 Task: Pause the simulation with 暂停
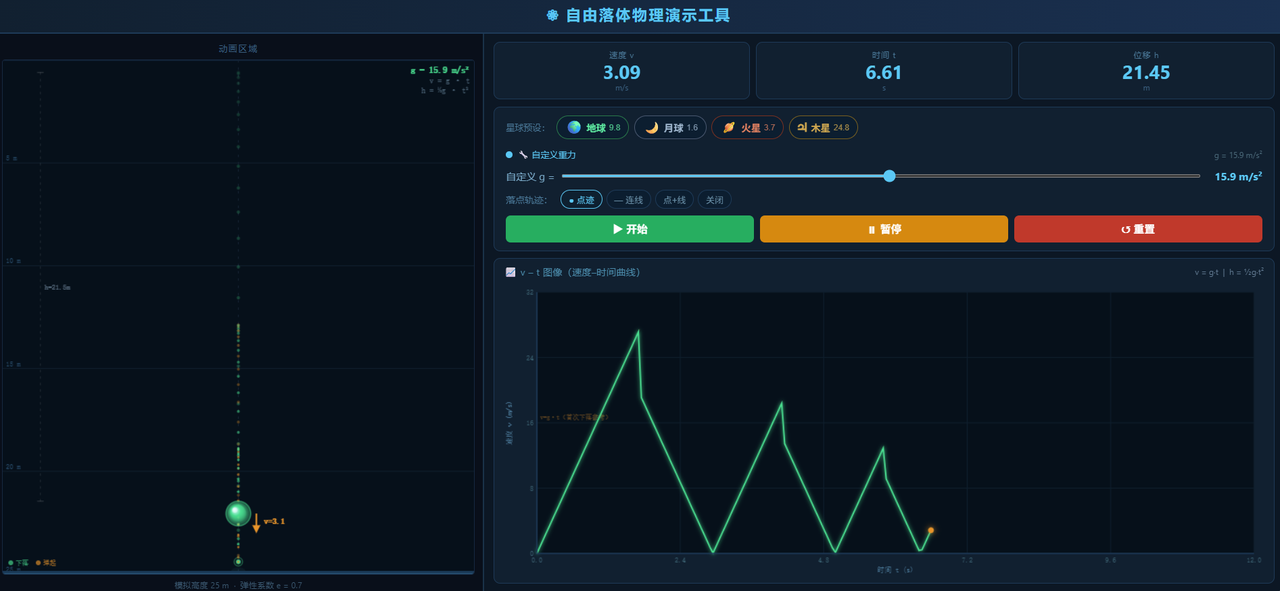(x=884, y=229)
